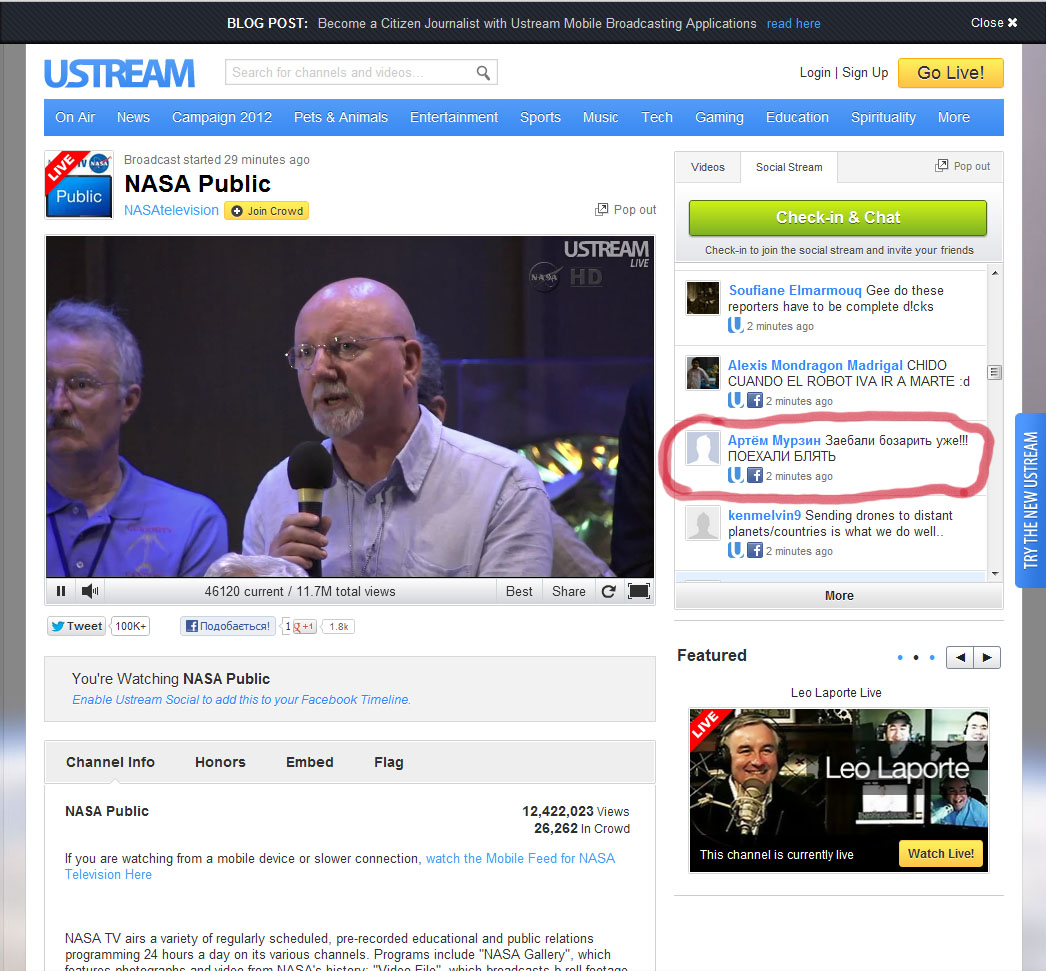1046x971 pixels.
Task: Select the Channel Info tab
Action: pos(110,762)
